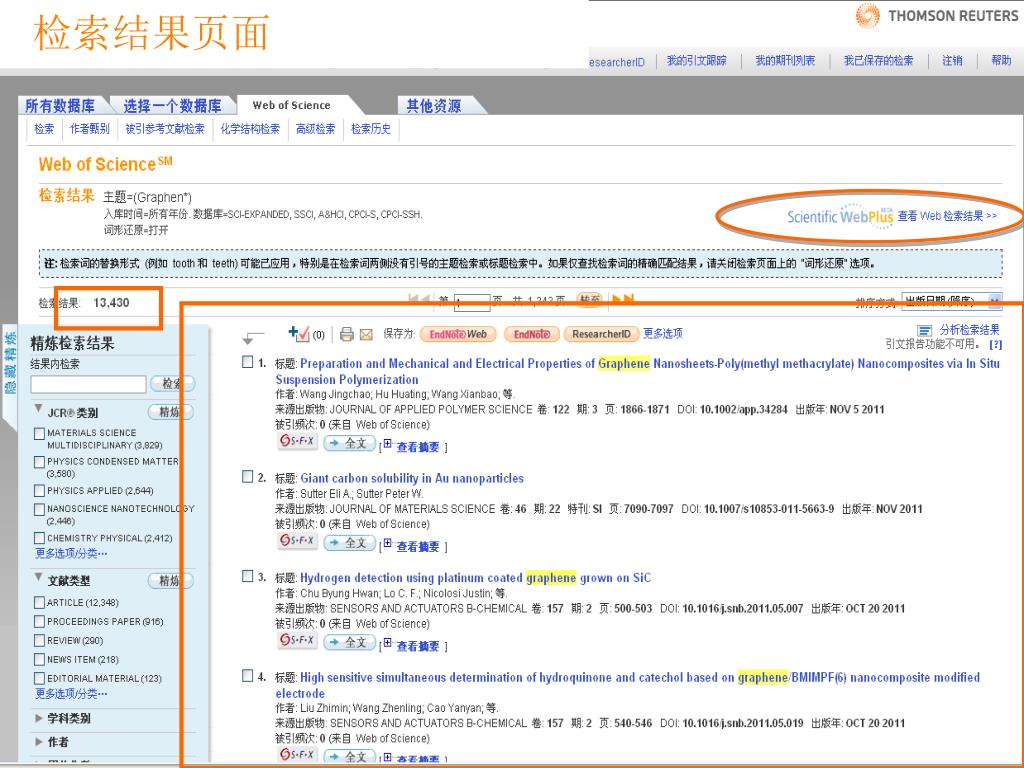Save to EndNote Web button
Screen dimensions: 1024x768
(458, 334)
